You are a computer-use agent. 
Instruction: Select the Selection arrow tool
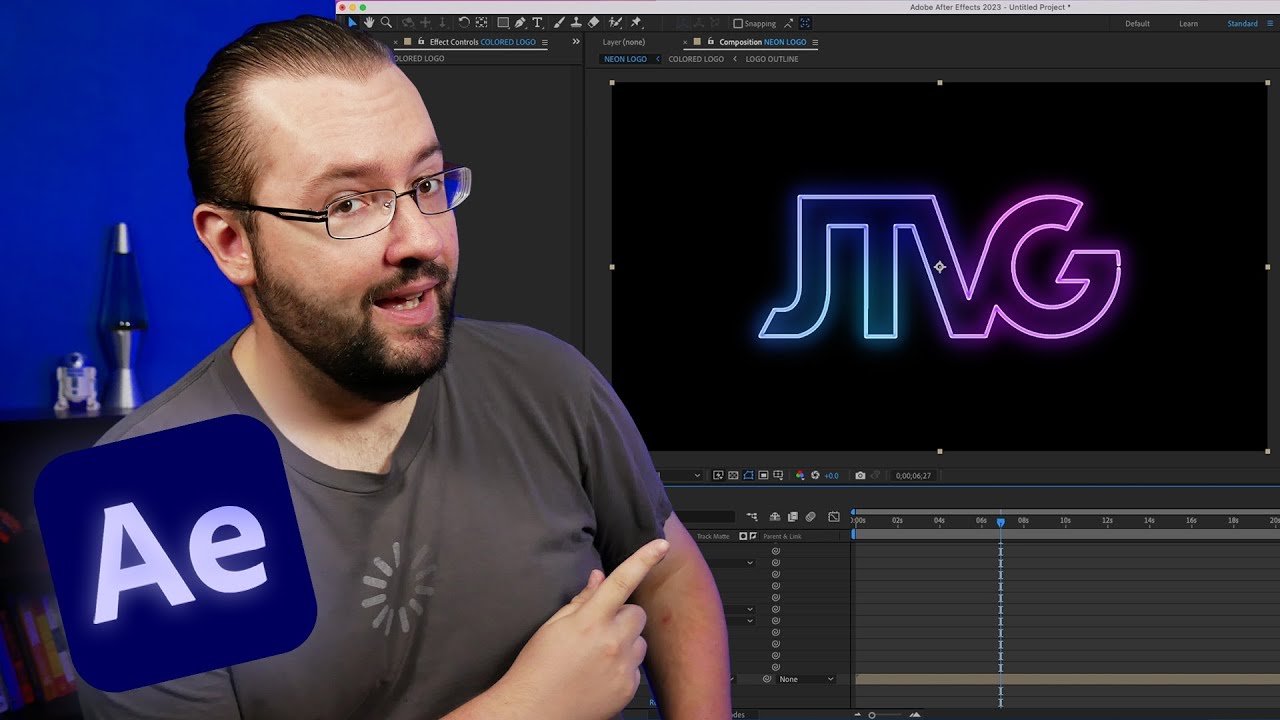[352, 22]
